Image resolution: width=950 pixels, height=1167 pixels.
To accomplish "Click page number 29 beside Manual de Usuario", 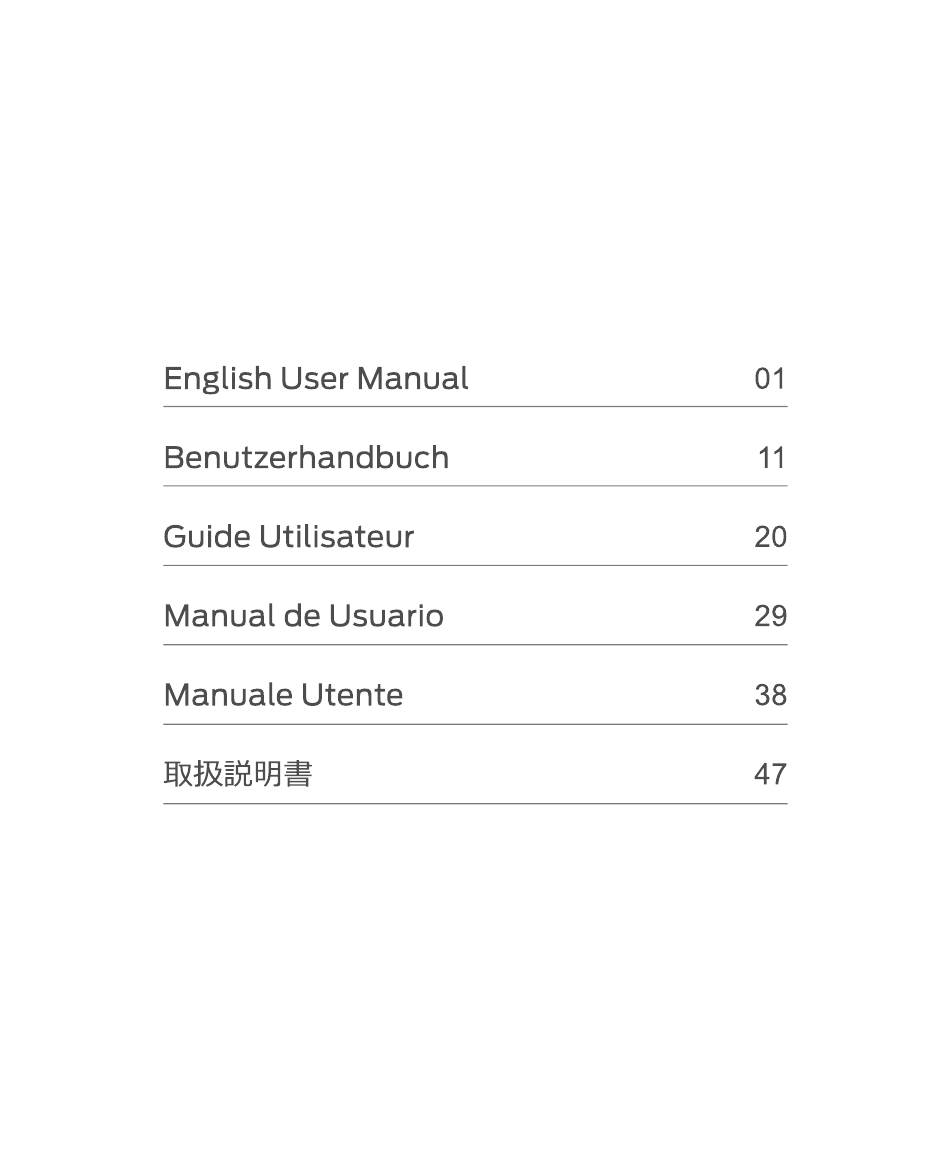I will click(x=770, y=616).
